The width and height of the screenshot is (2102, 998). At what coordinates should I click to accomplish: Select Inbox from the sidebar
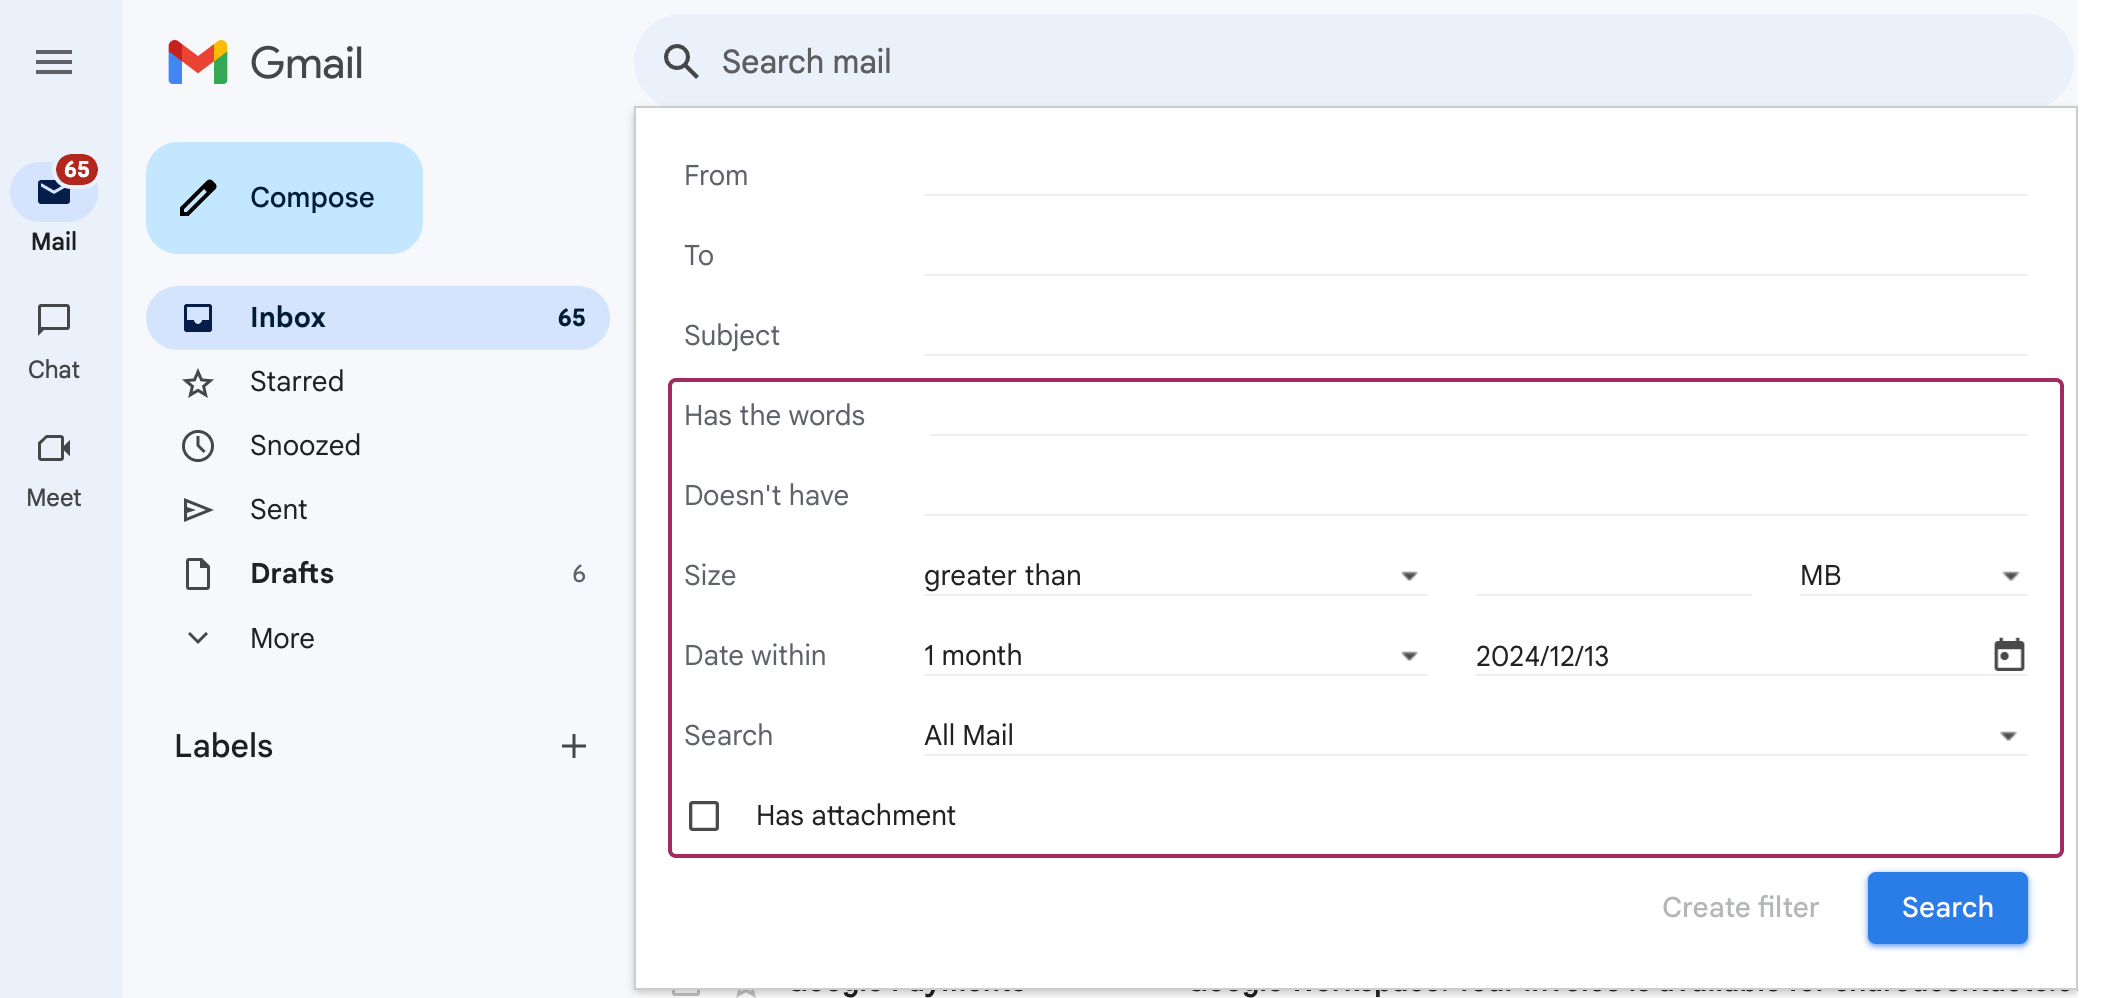coord(287,317)
